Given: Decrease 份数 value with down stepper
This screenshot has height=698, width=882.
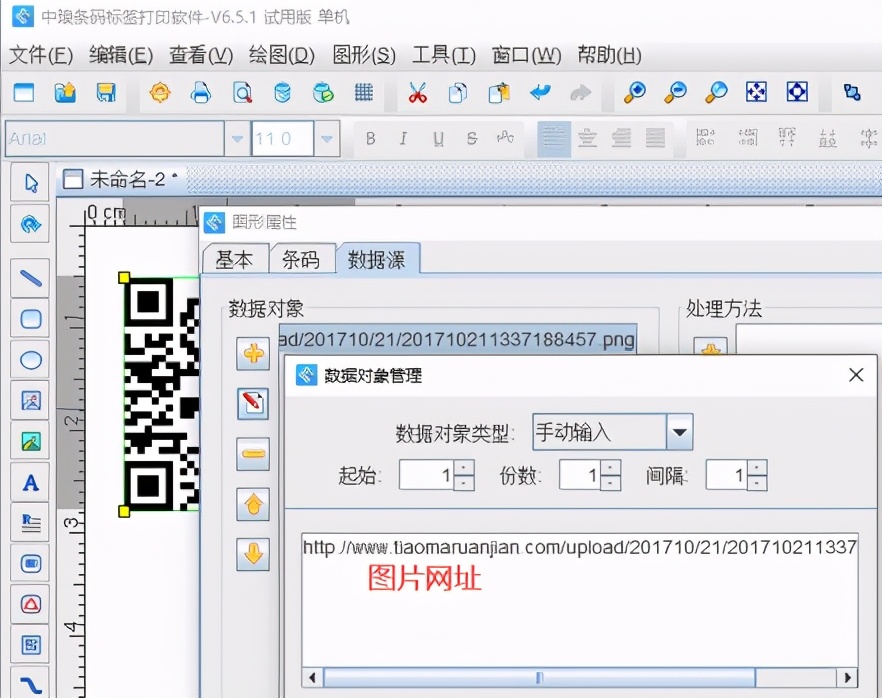Looking at the screenshot, I should point(611,483).
